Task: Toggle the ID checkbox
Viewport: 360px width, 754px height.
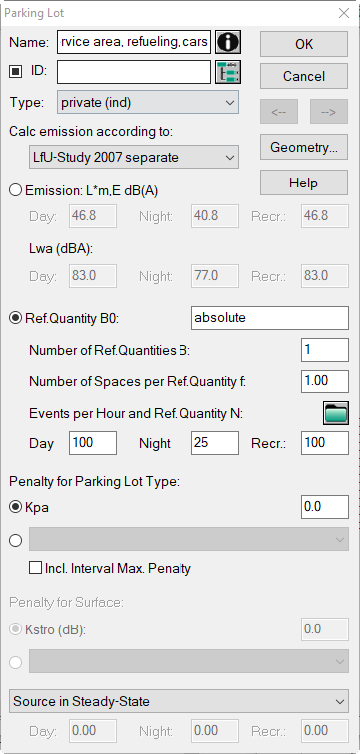Action: (16, 72)
